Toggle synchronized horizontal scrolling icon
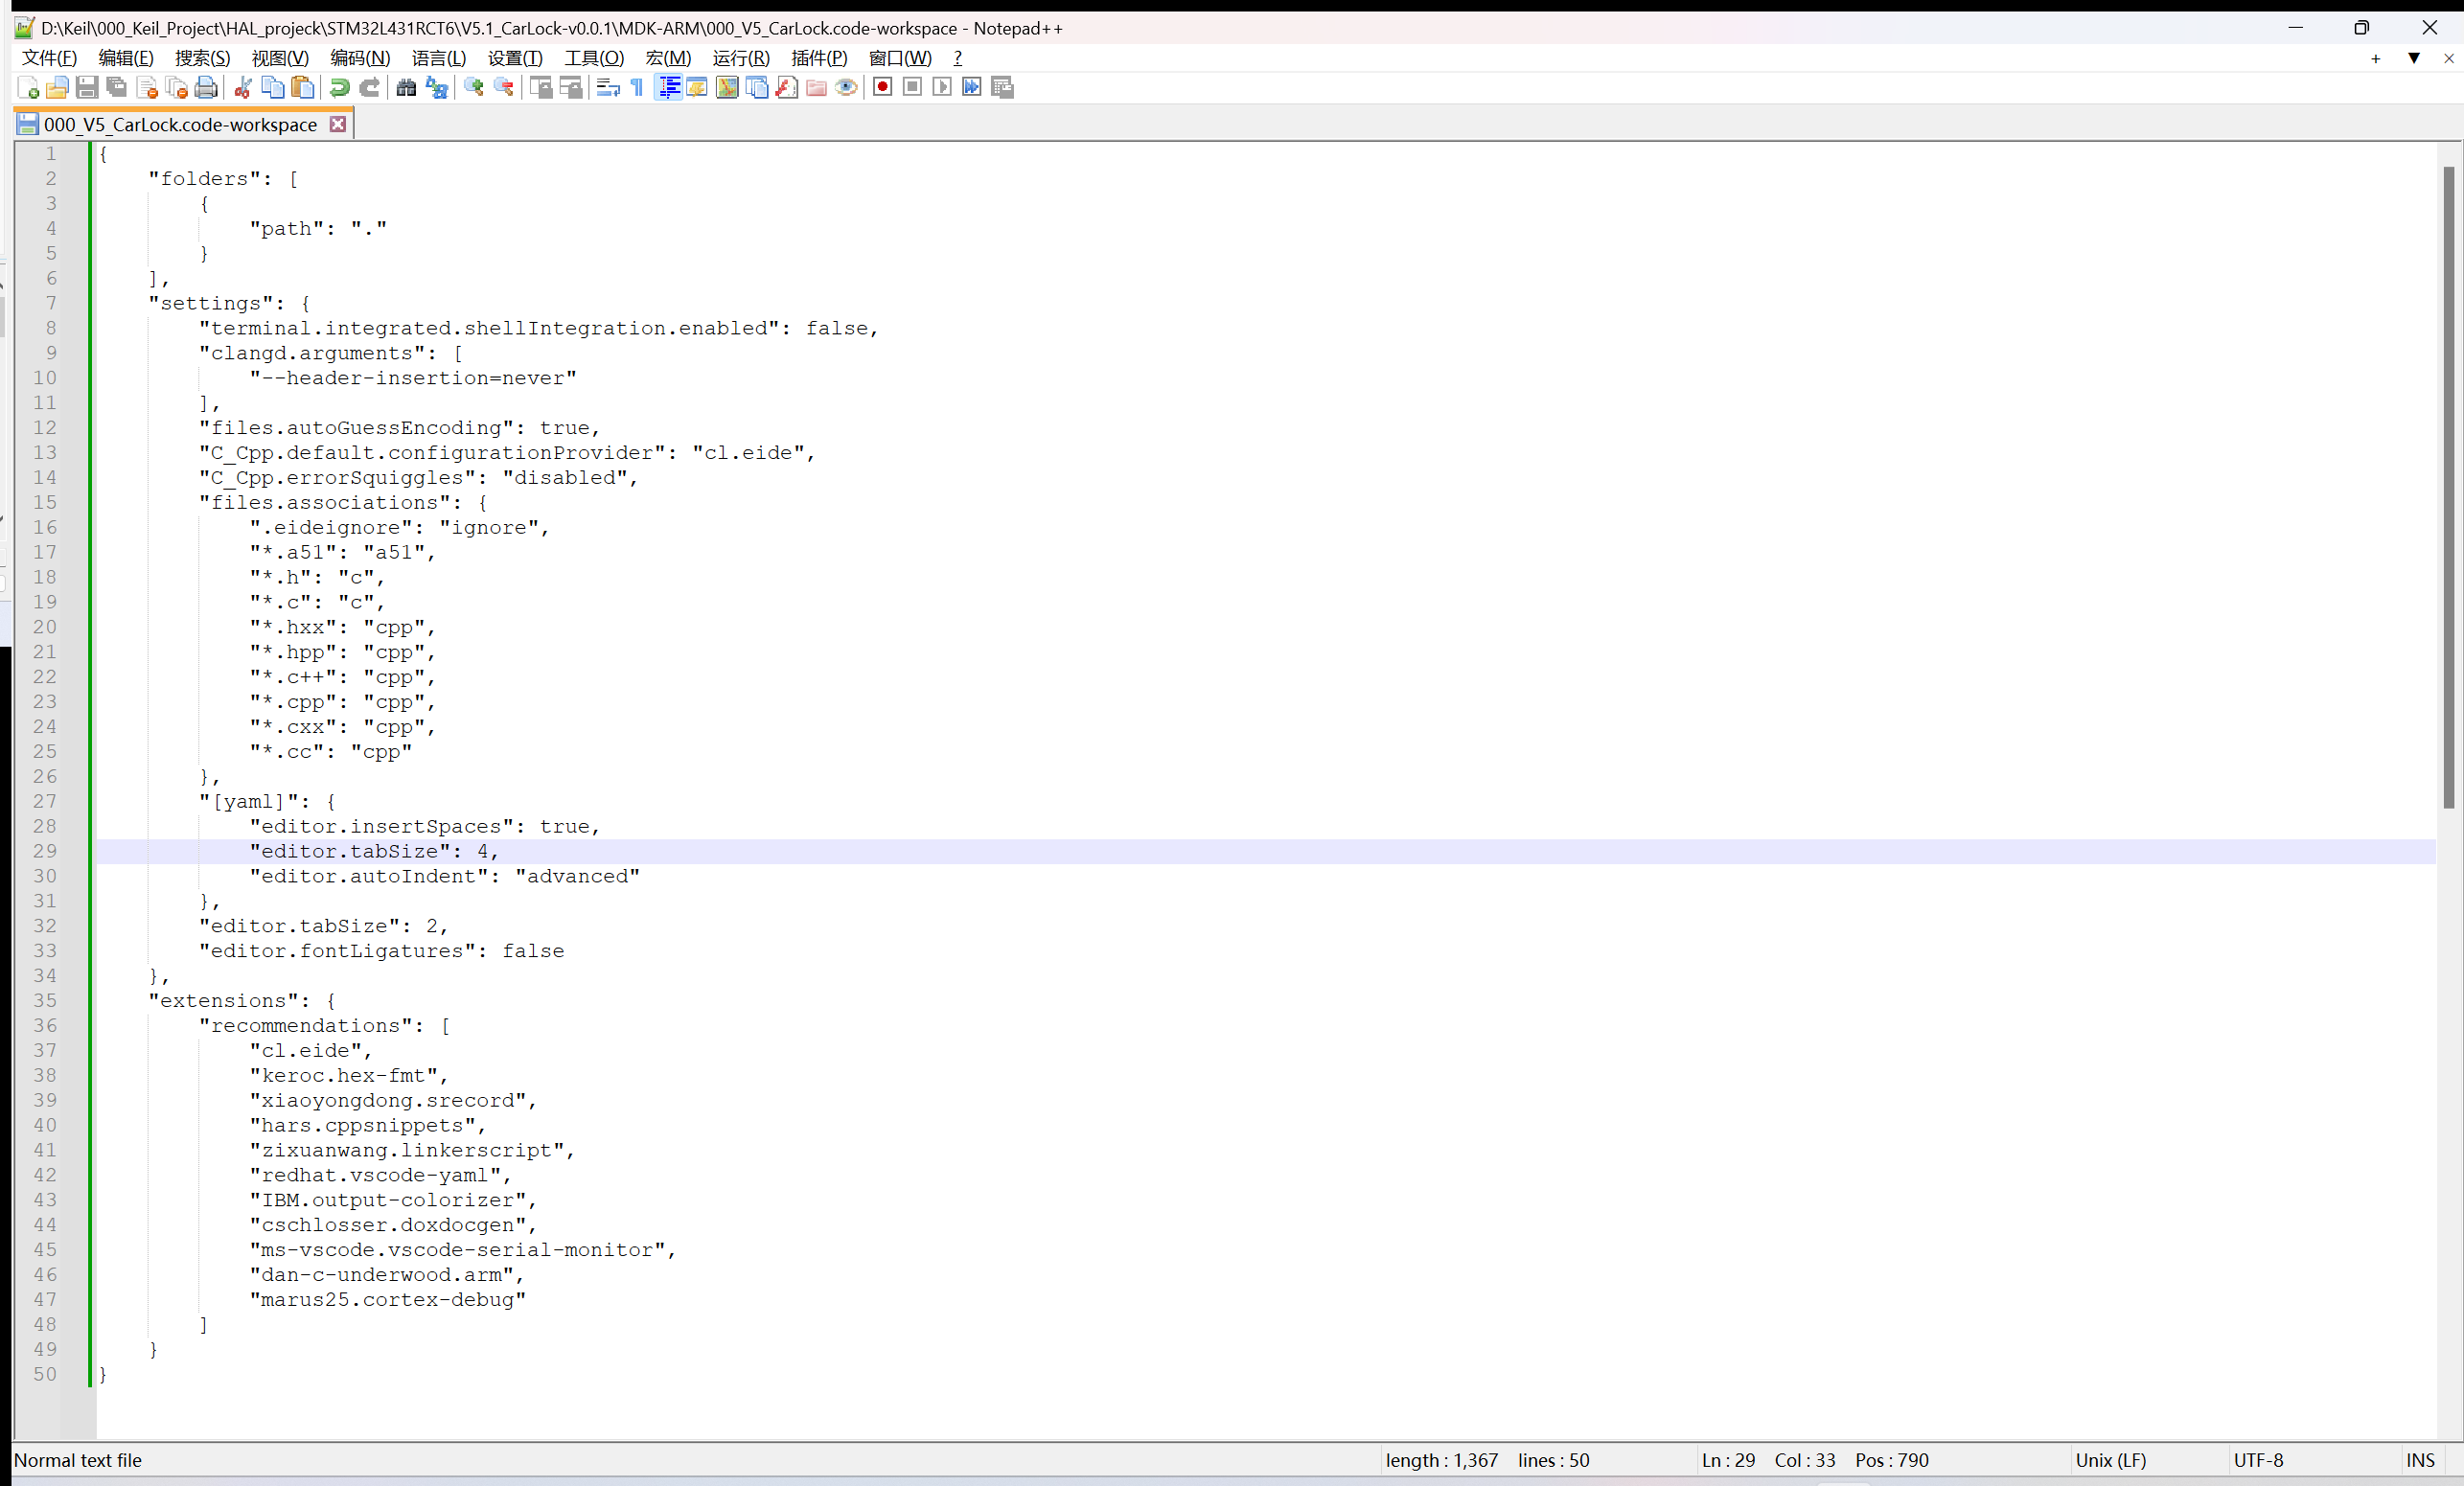Viewport: 2464px width, 1486px height. click(571, 88)
